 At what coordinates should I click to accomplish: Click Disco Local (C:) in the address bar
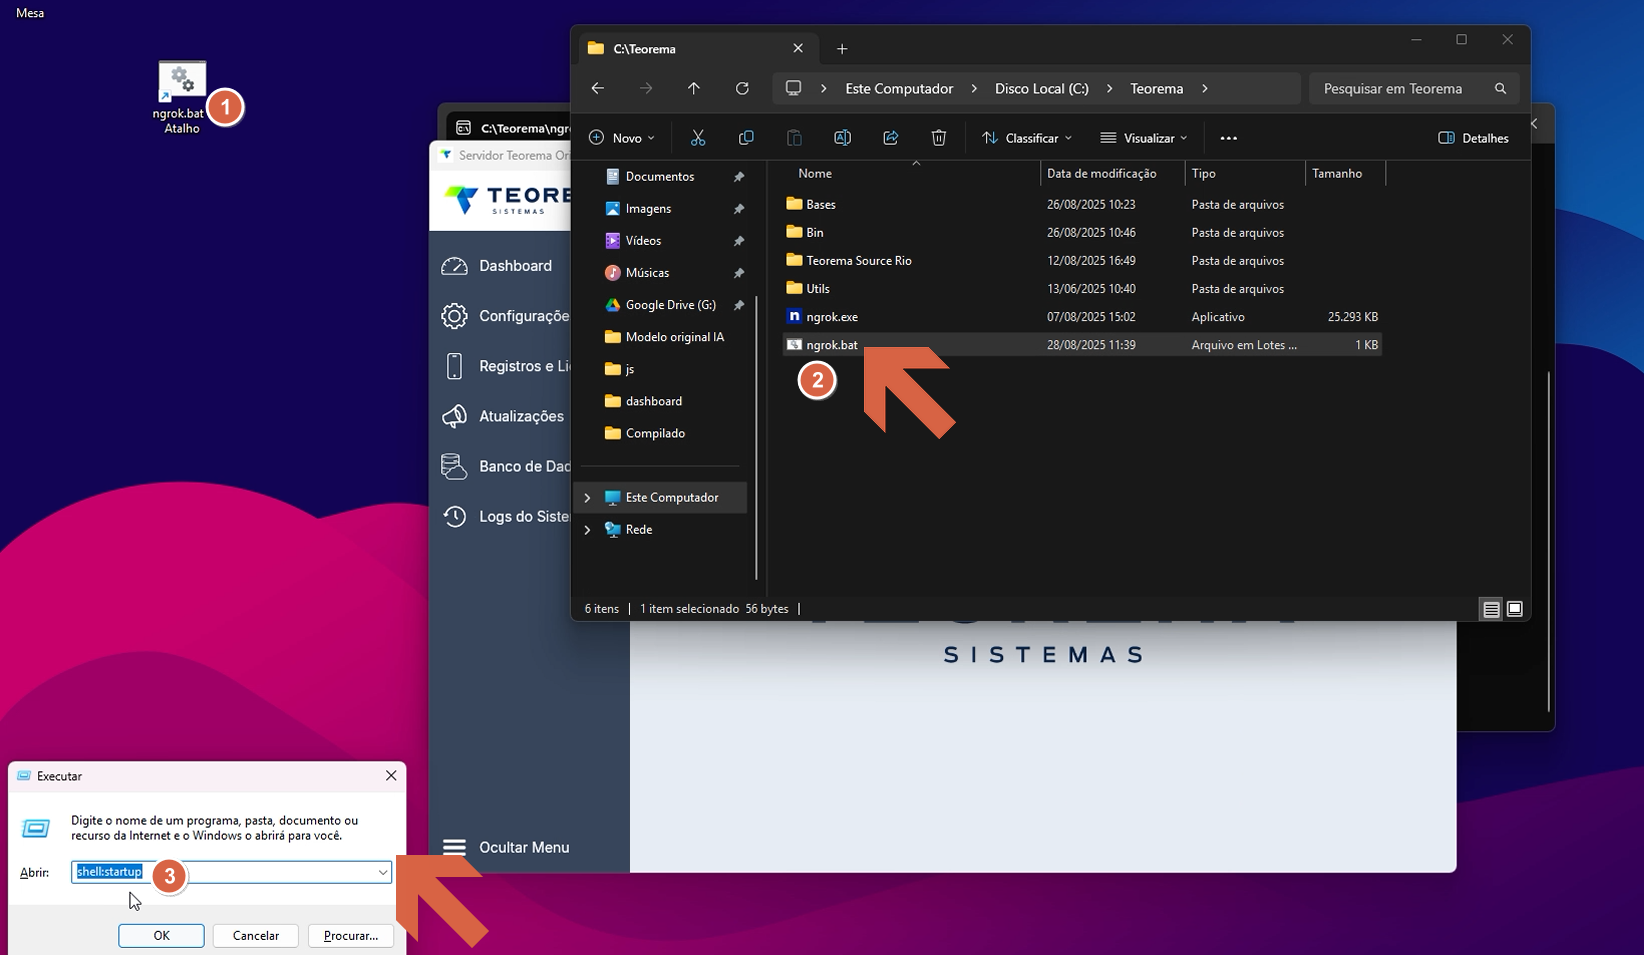click(1041, 88)
